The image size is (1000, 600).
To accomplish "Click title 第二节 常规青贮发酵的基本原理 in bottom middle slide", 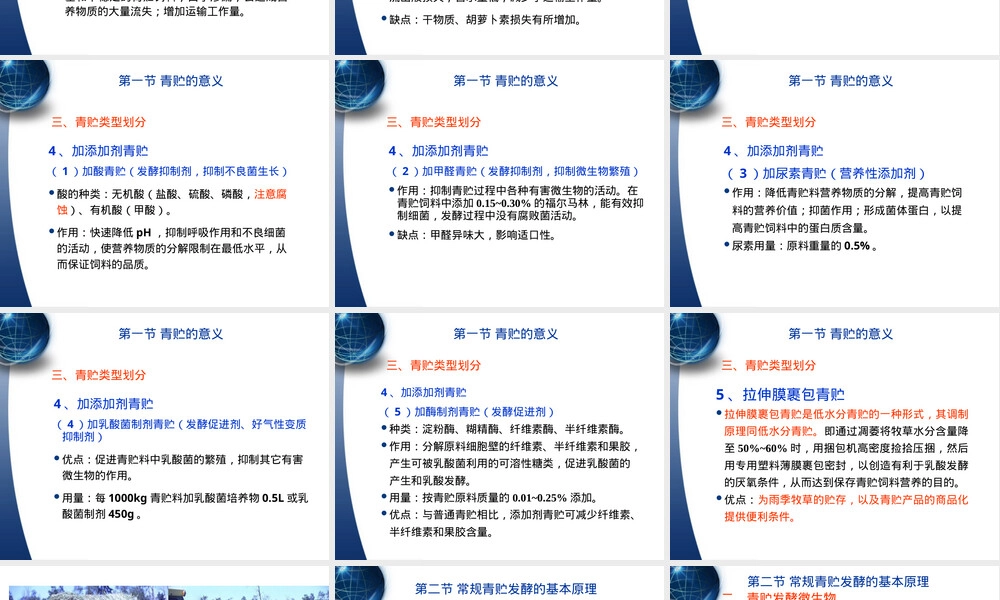I will [x=506, y=589].
